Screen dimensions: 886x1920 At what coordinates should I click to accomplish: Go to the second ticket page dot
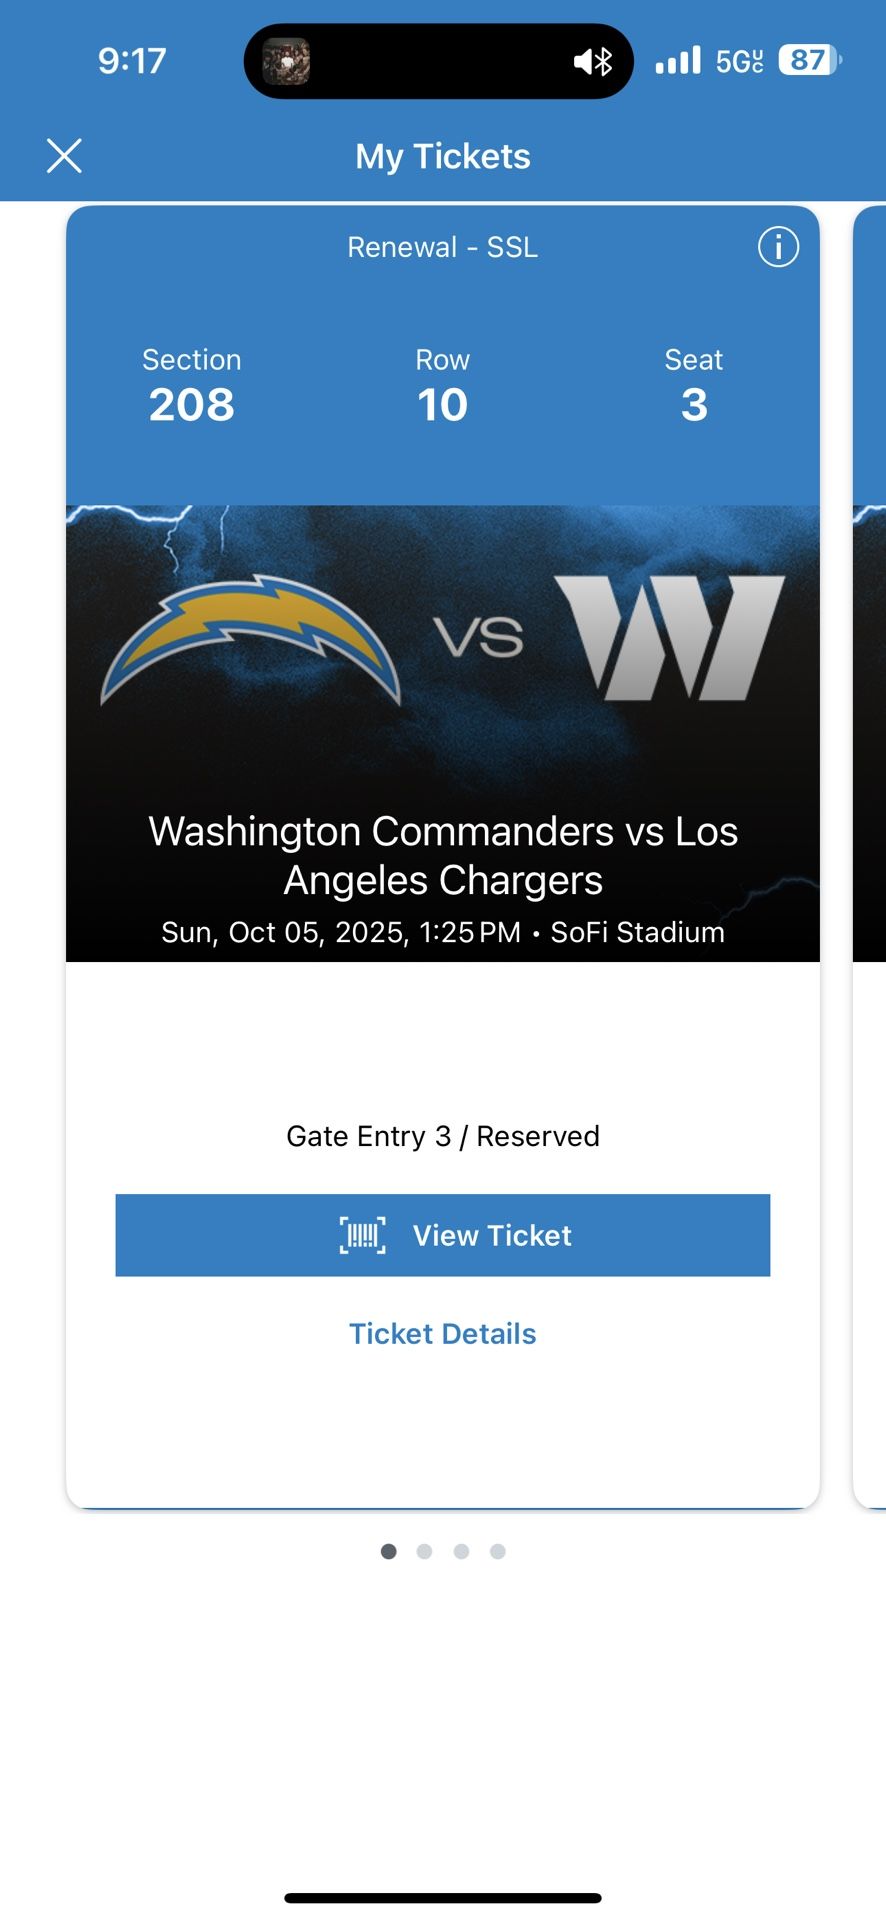425,1551
